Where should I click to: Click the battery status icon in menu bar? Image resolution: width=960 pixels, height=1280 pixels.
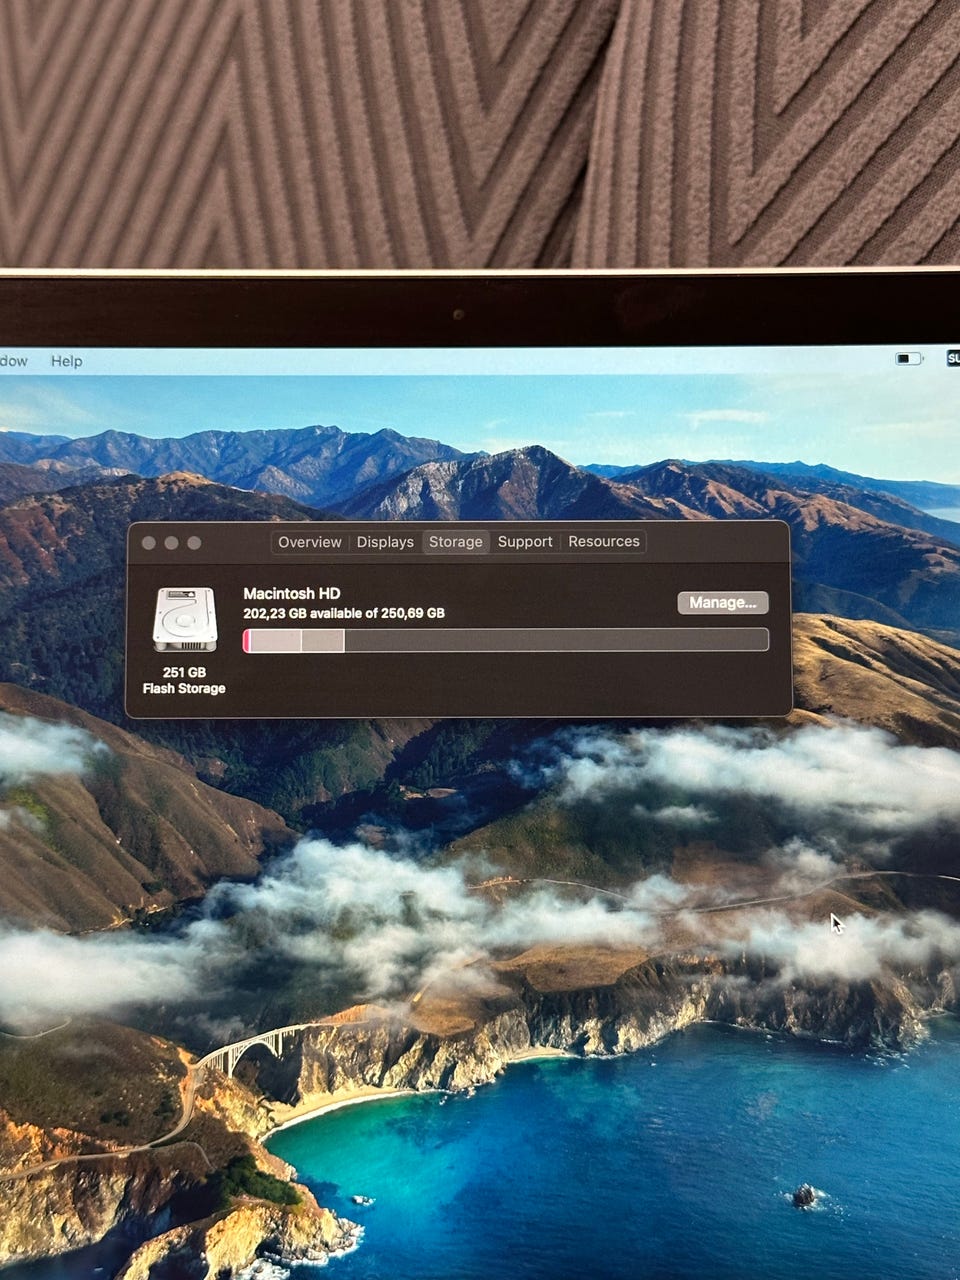(x=908, y=358)
